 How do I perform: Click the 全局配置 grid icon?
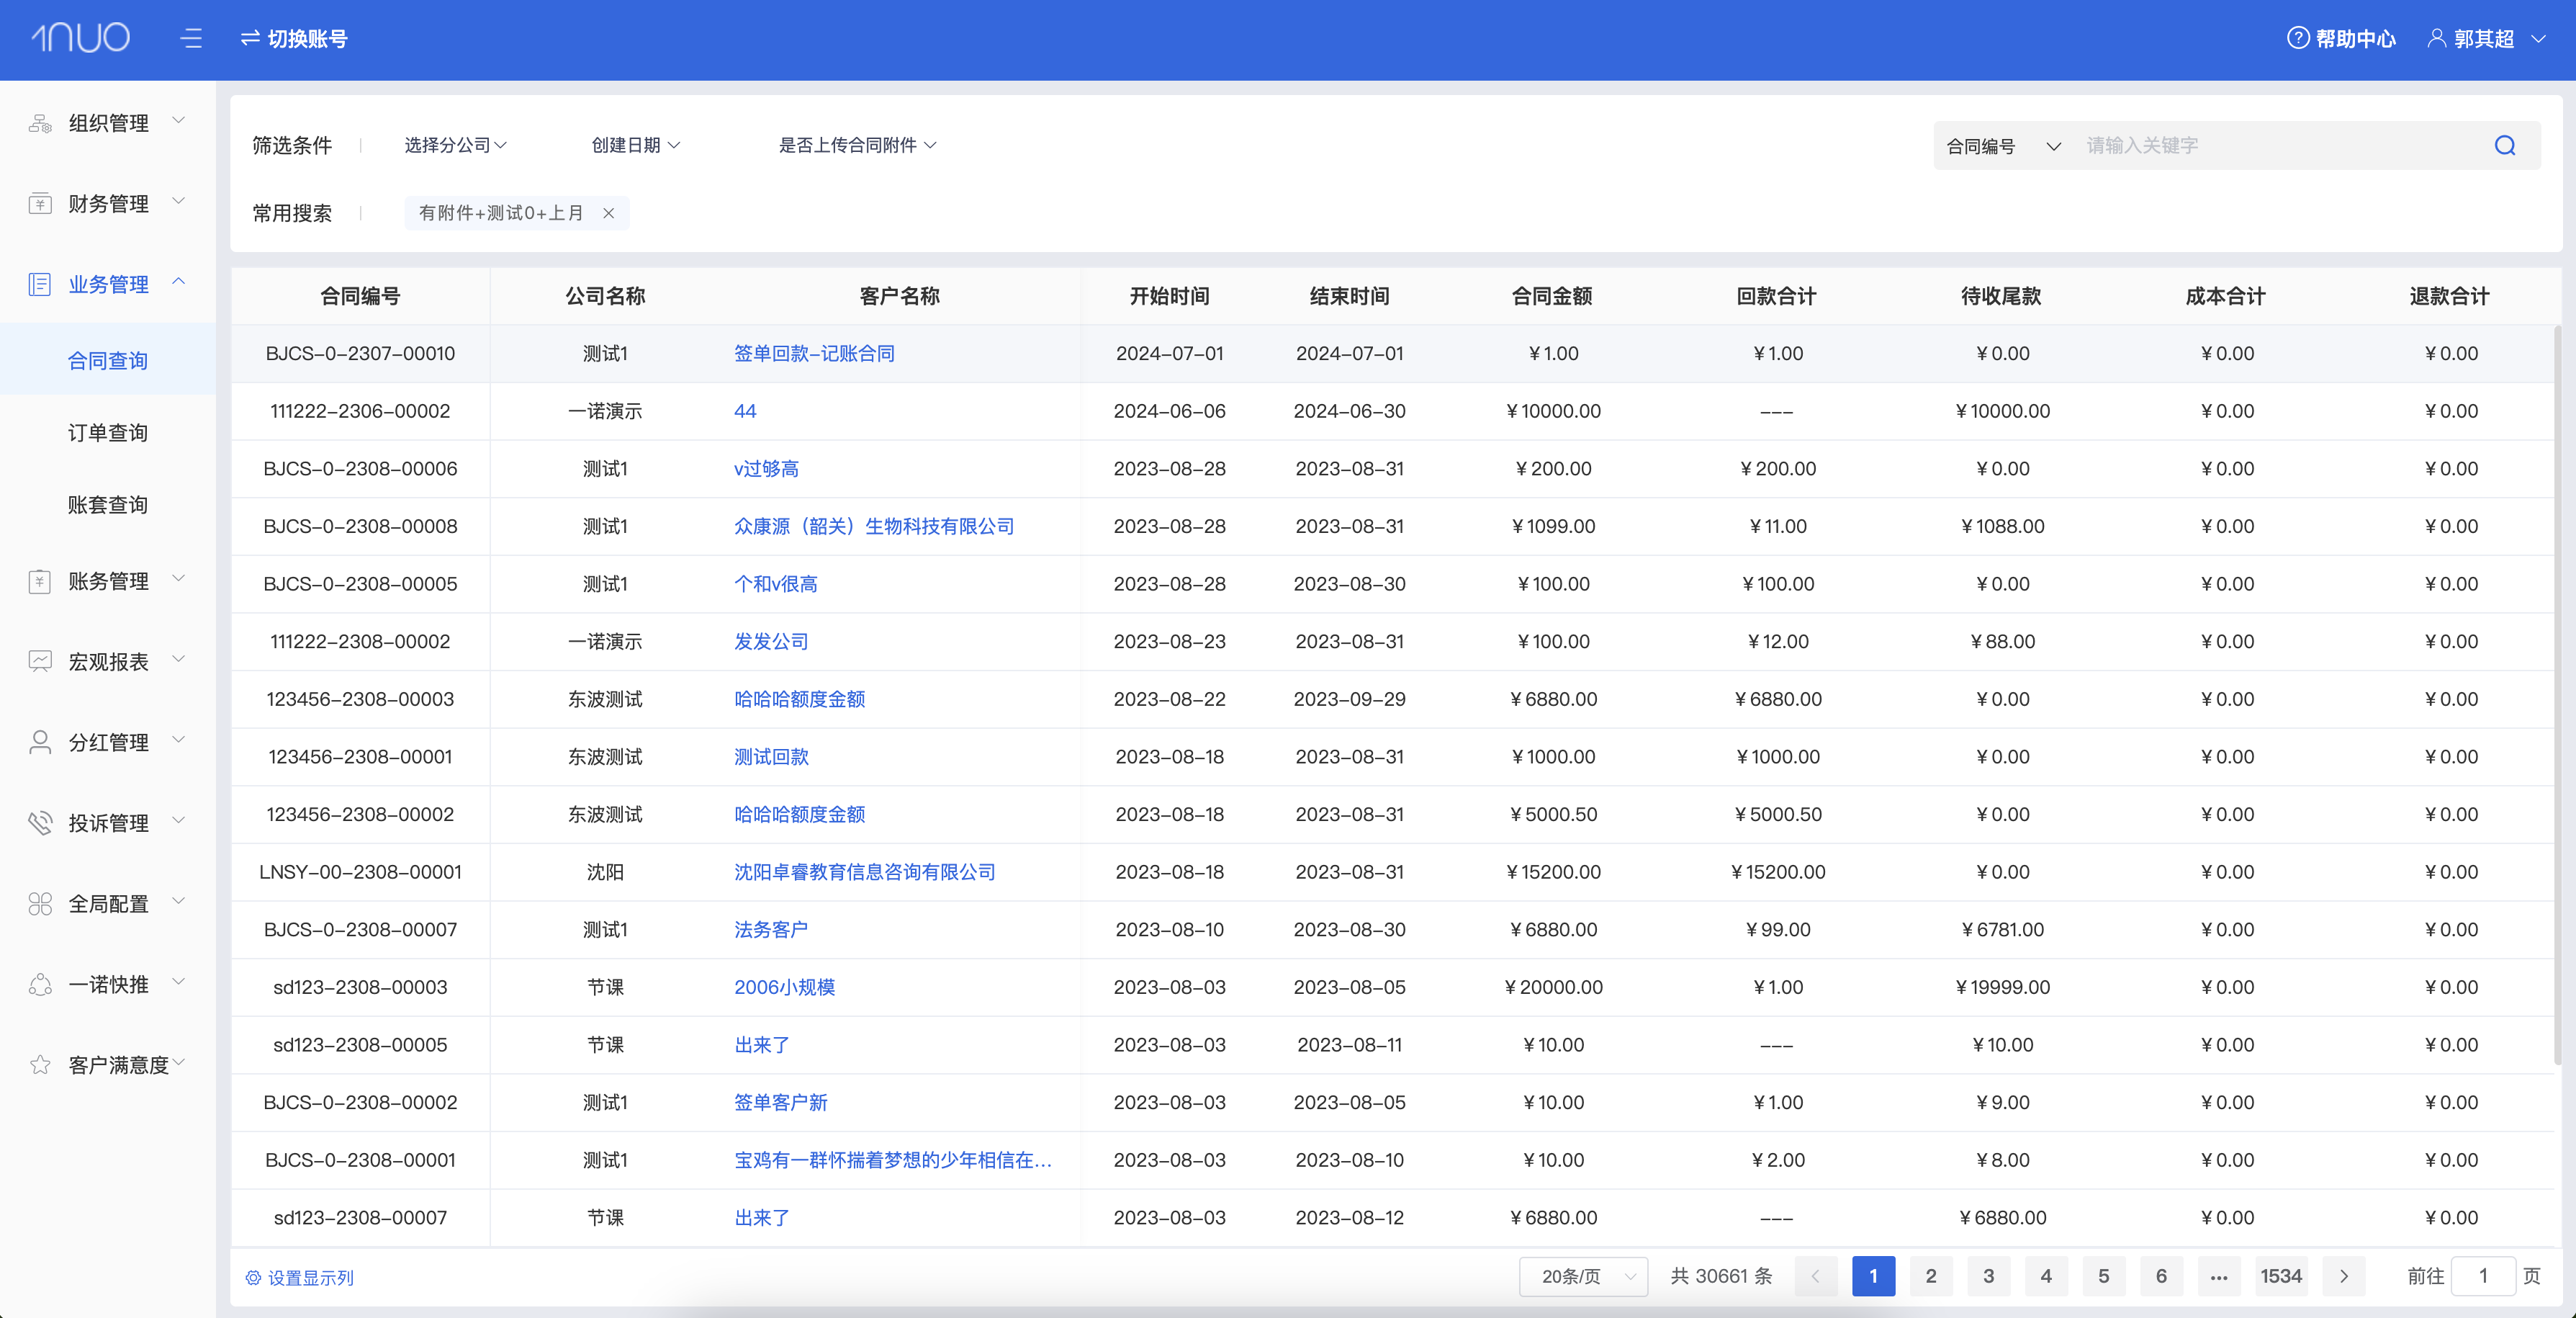(x=40, y=904)
